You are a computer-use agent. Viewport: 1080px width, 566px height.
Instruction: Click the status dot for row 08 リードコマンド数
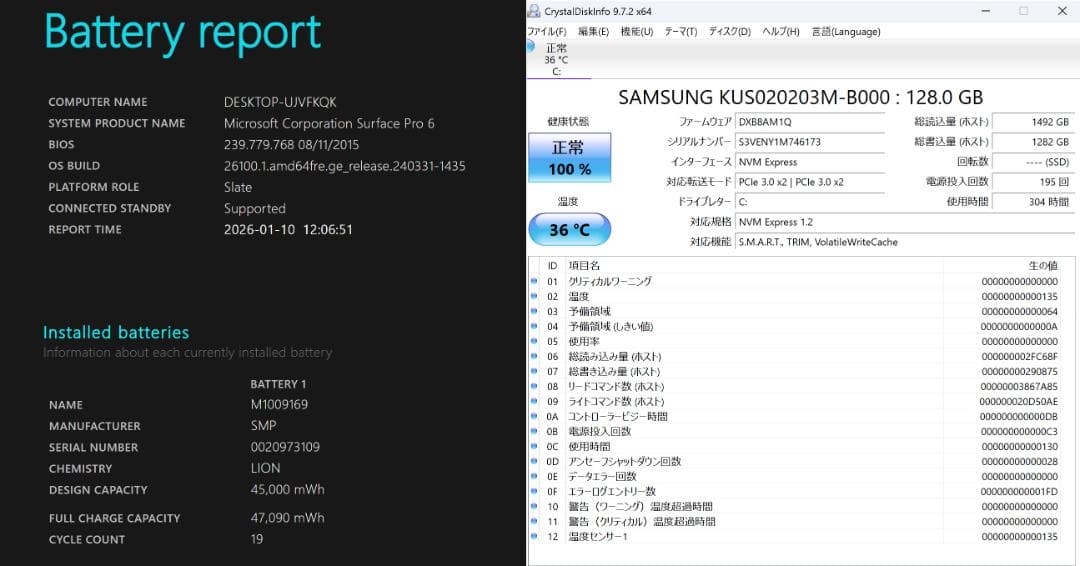[x=534, y=386]
